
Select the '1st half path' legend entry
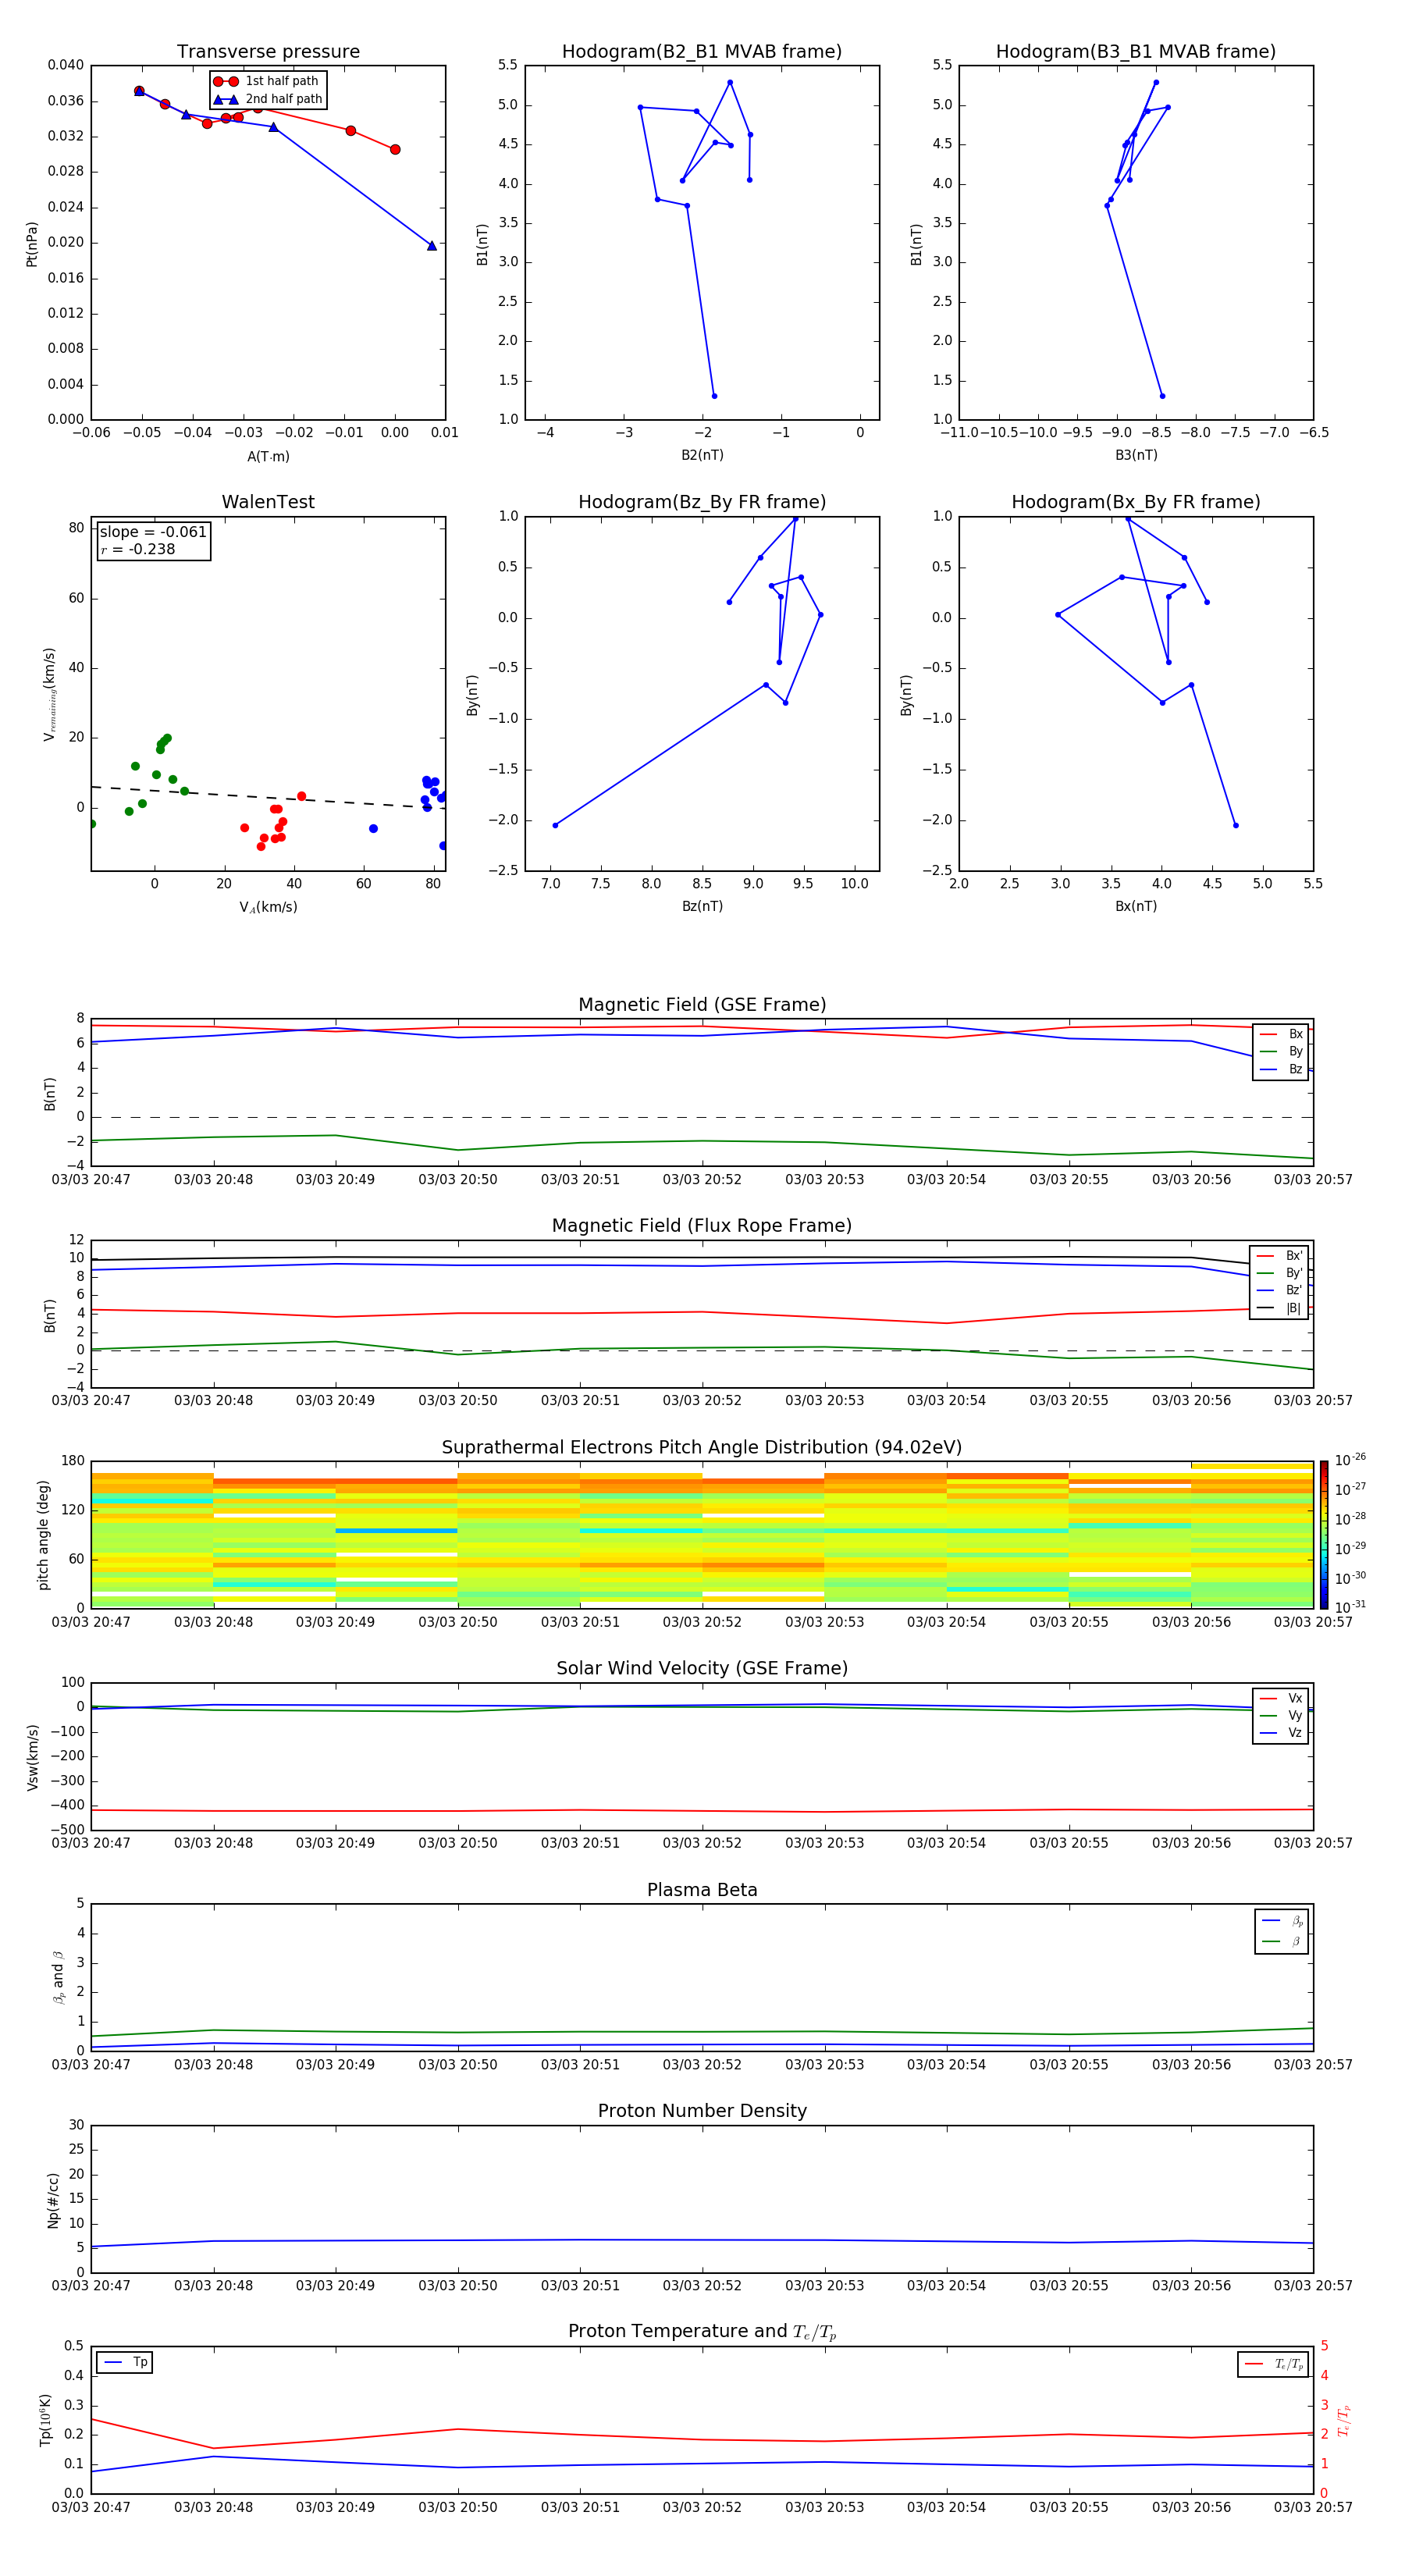[267, 81]
